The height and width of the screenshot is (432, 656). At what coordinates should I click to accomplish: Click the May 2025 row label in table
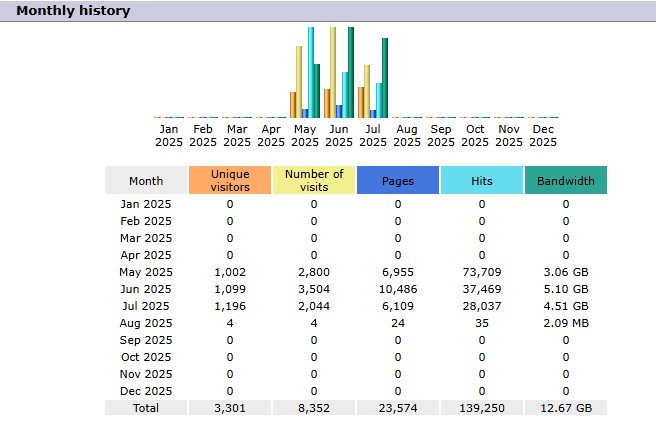[146, 272]
